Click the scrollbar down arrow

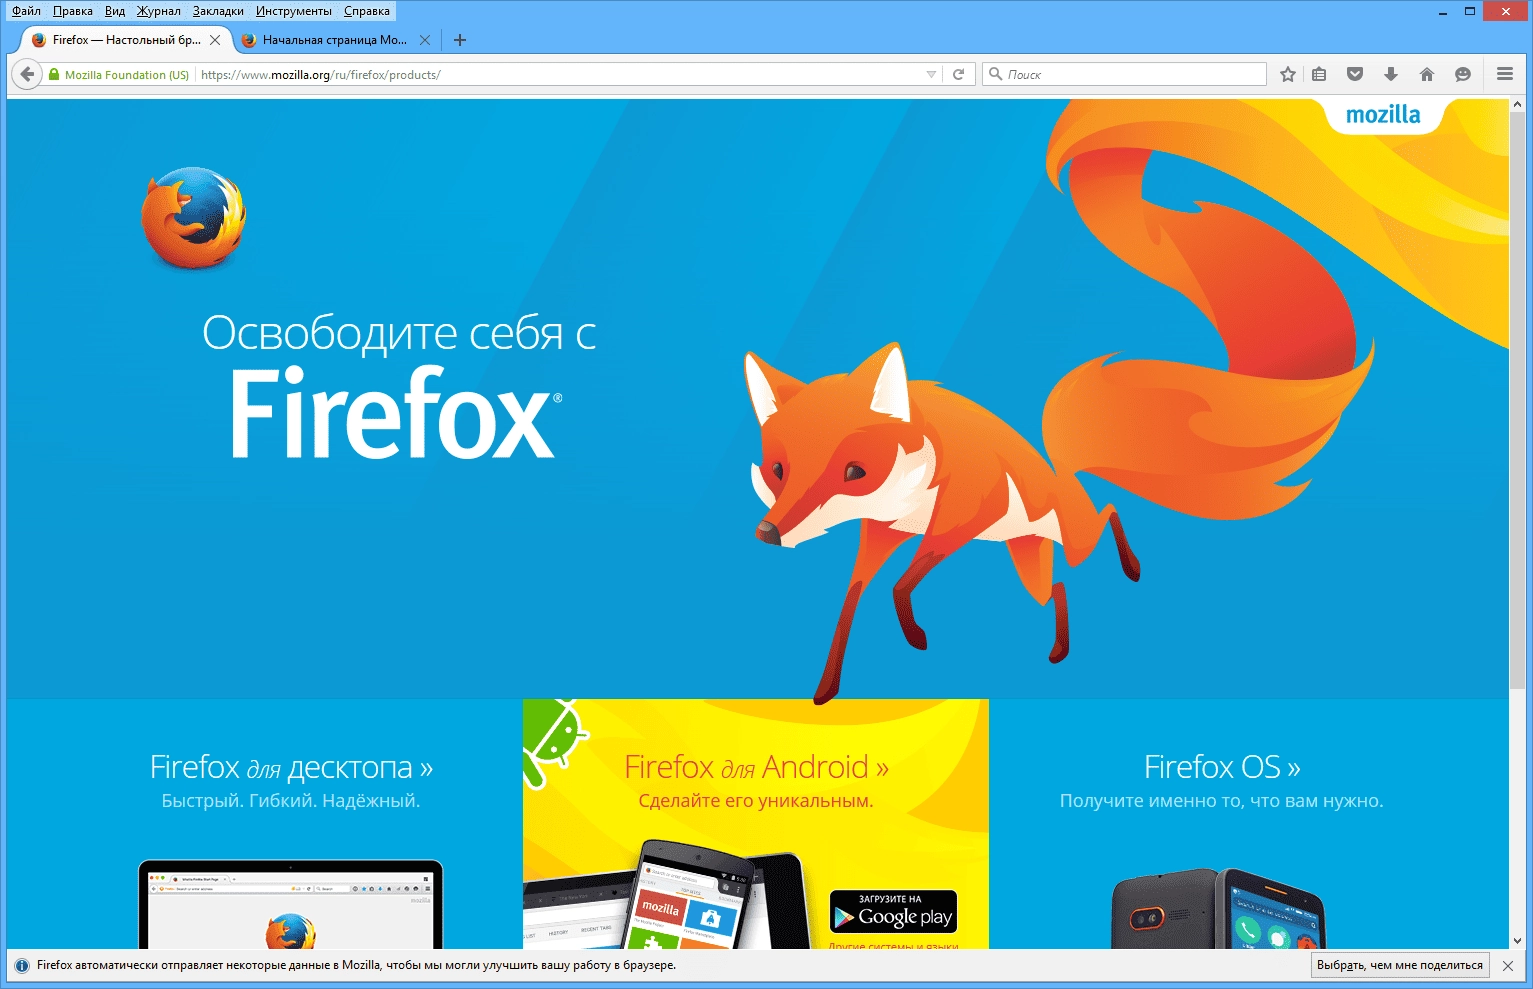pyautogui.click(x=1517, y=941)
